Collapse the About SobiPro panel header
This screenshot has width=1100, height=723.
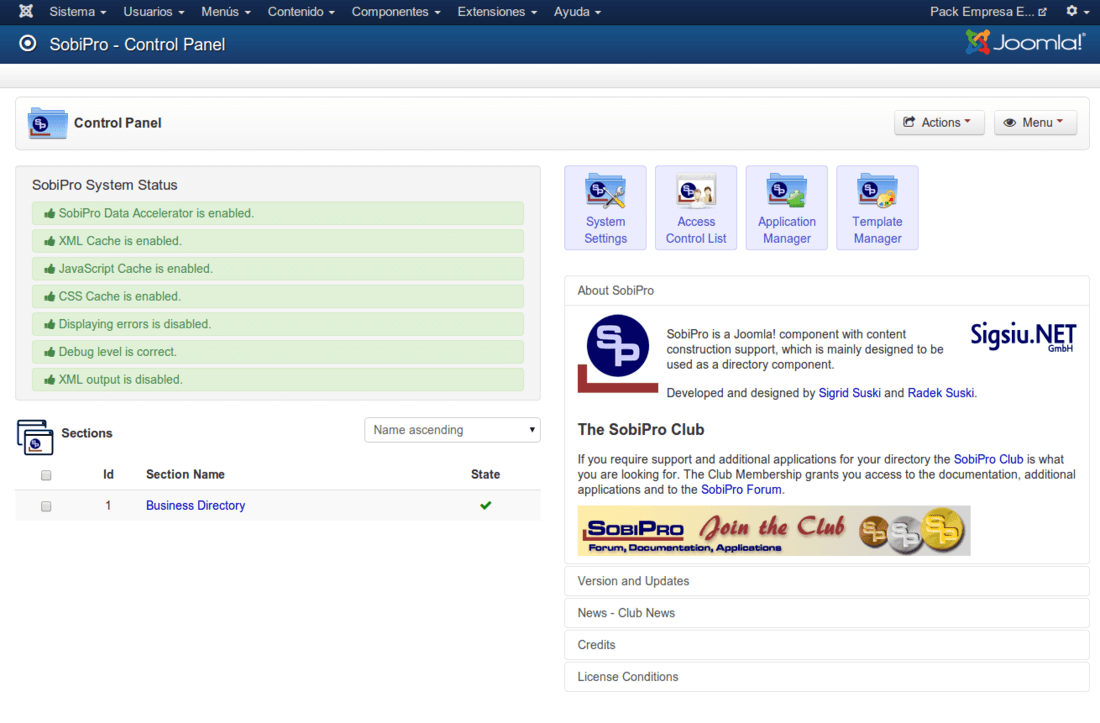(x=826, y=290)
